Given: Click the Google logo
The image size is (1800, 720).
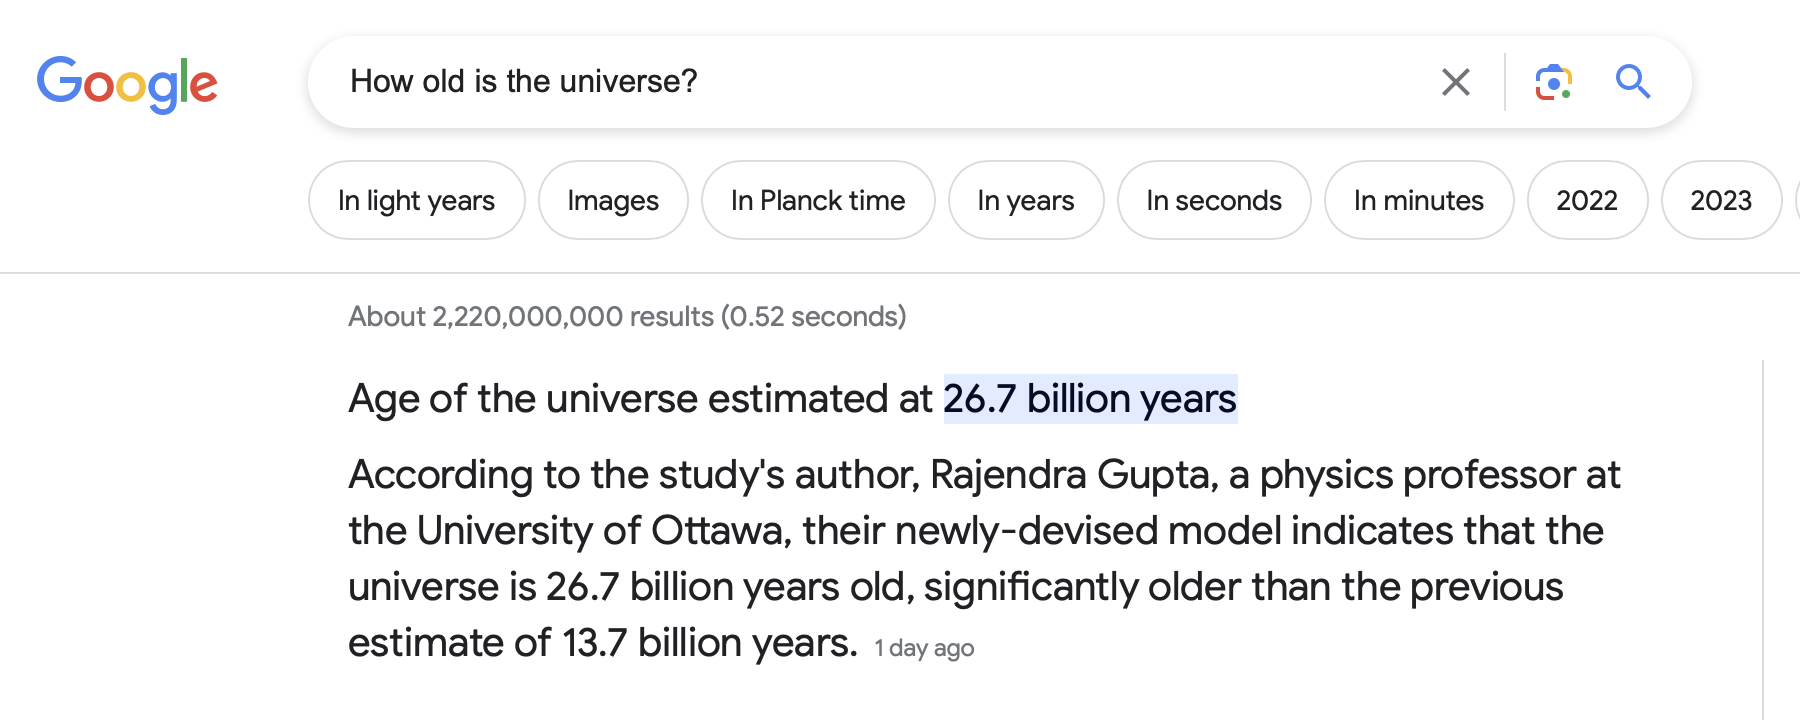Looking at the screenshot, I should [127, 83].
